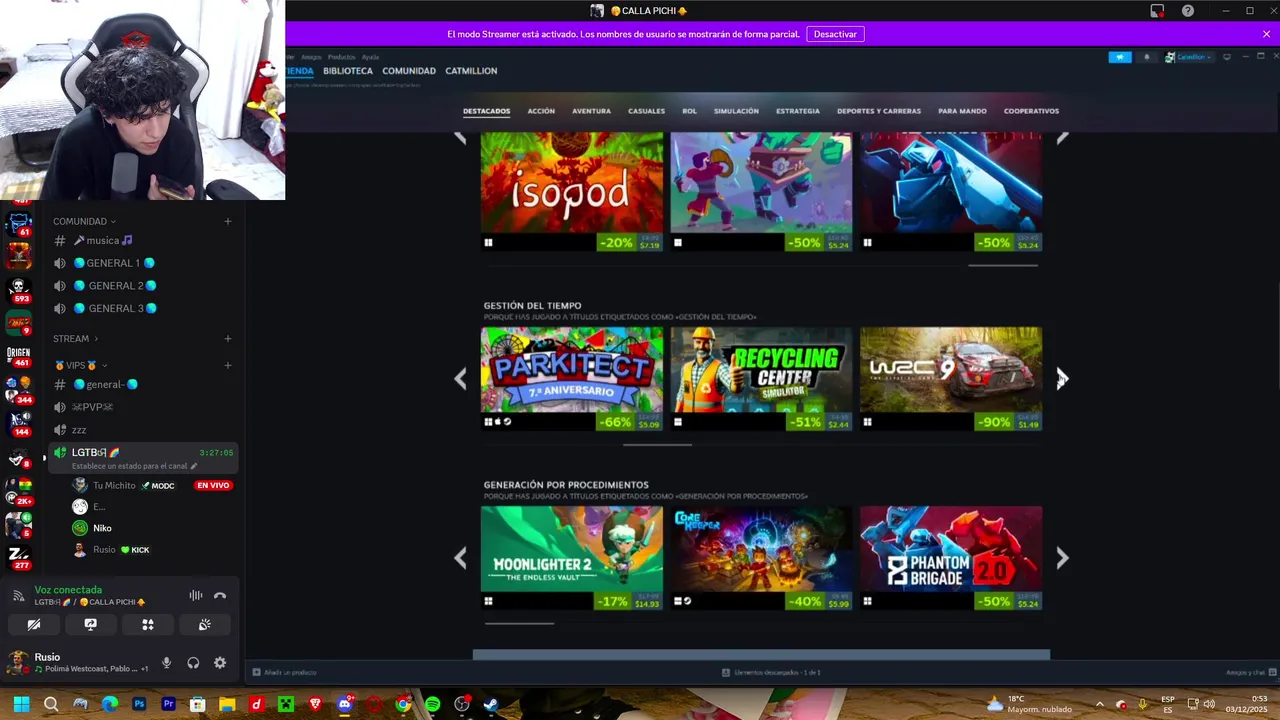Join the PVP voice channel

[x=143, y=407]
